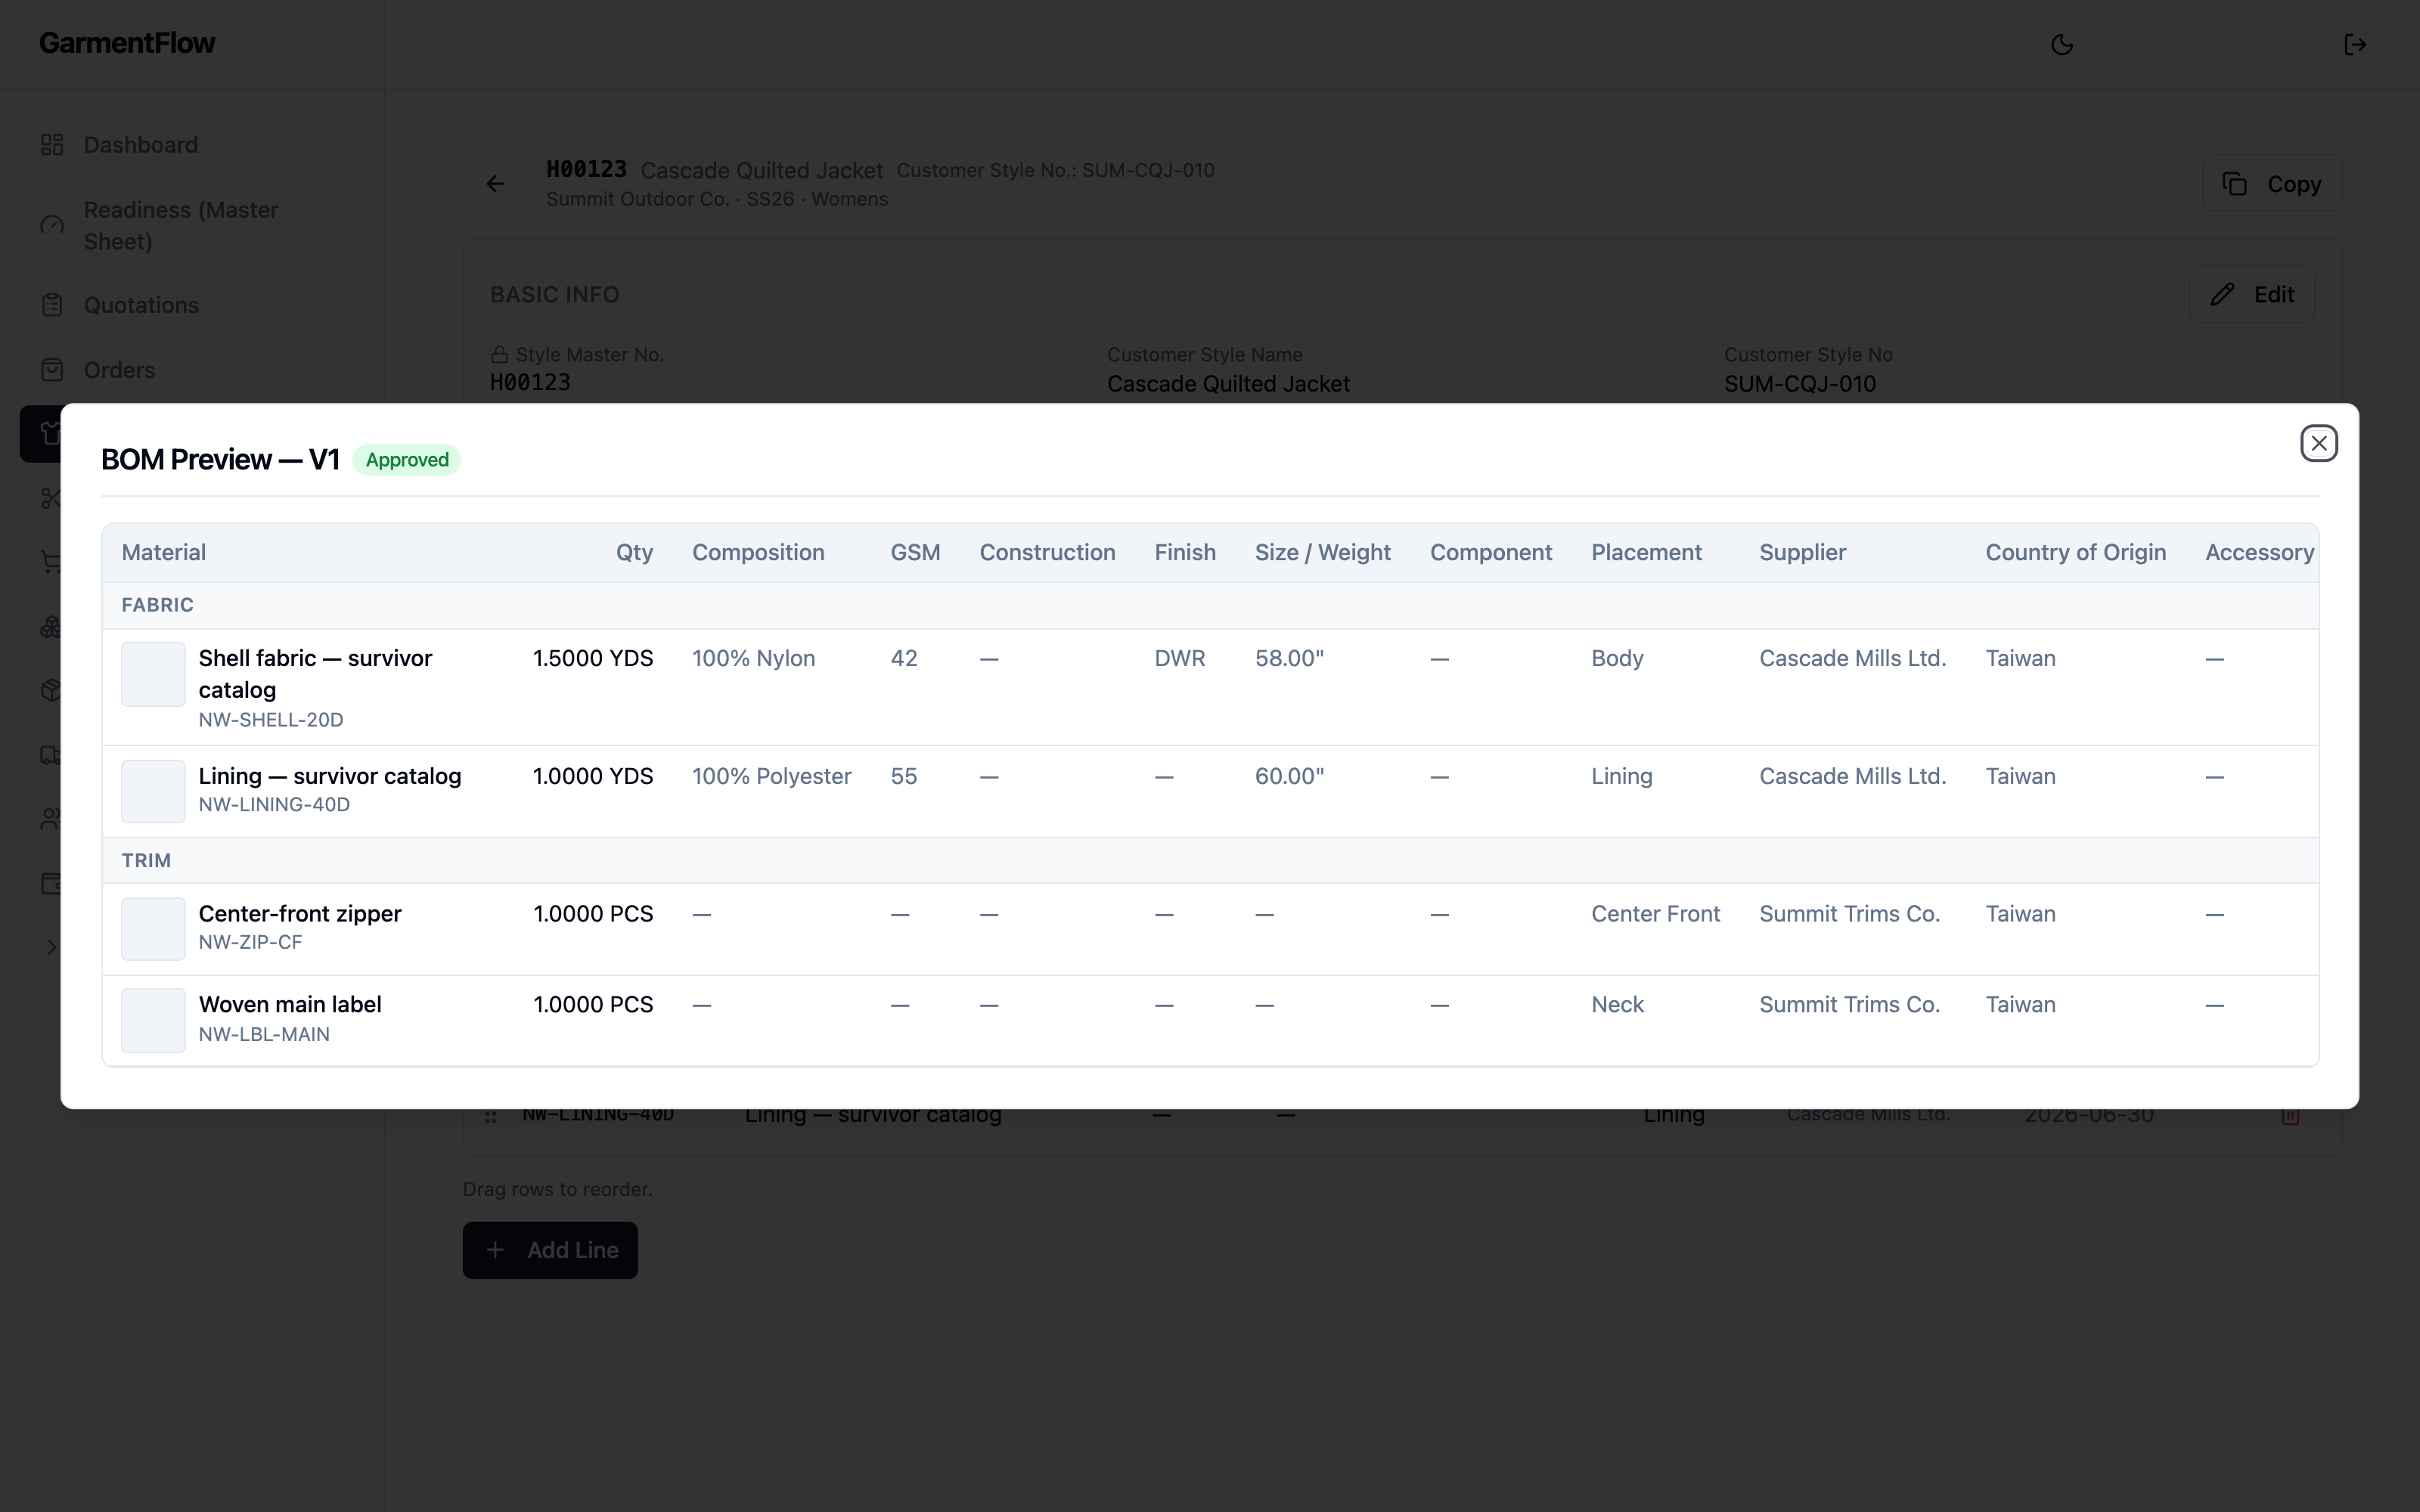Click the logout icon in header
This screenshot has width=2420, height=1512.
(x=2355, y=45)
